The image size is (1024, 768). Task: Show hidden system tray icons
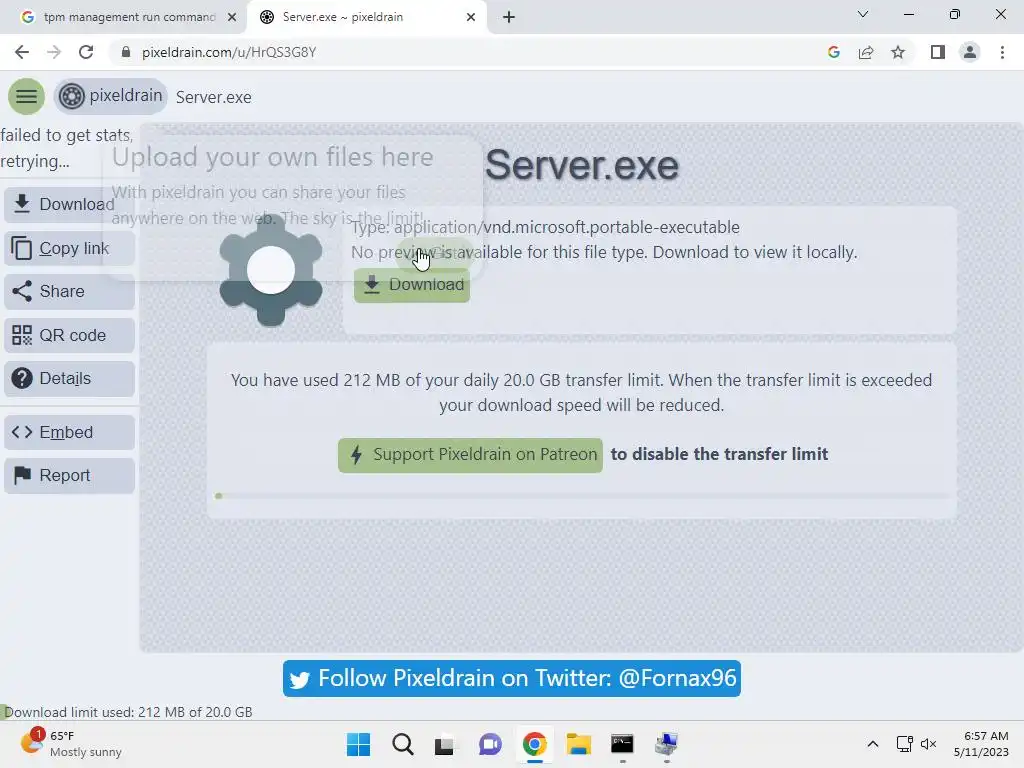tap(872, 744)
